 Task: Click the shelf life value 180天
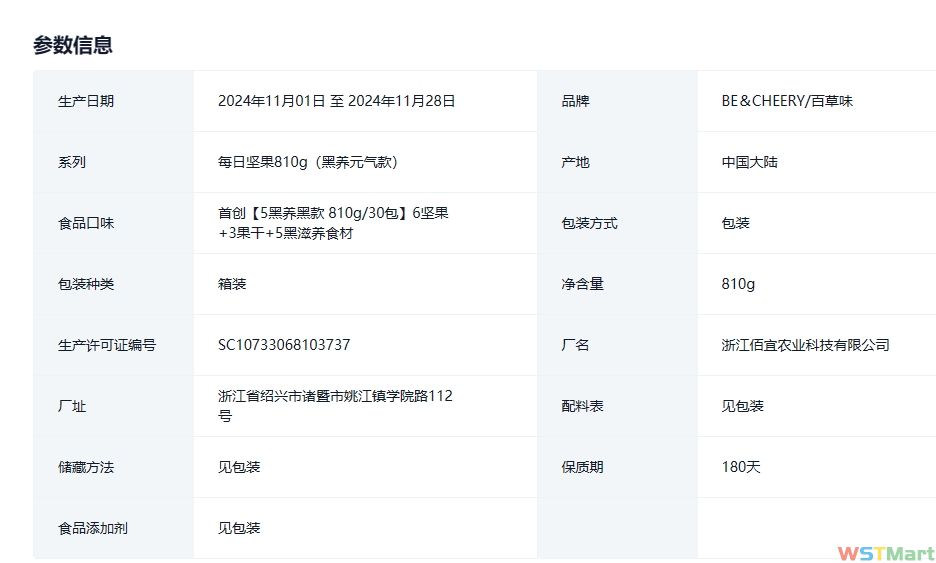pyautogui.click(x=741, y=467)
